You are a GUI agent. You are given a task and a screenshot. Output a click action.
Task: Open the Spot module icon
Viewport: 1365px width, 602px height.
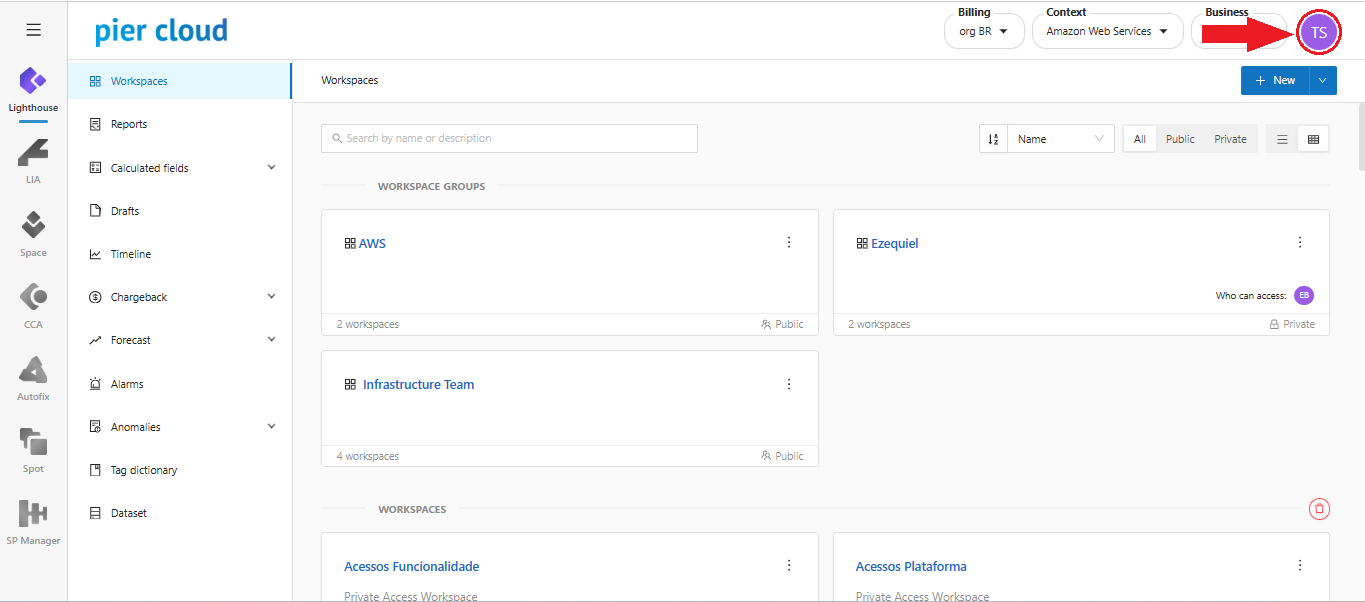click(33, 442)
